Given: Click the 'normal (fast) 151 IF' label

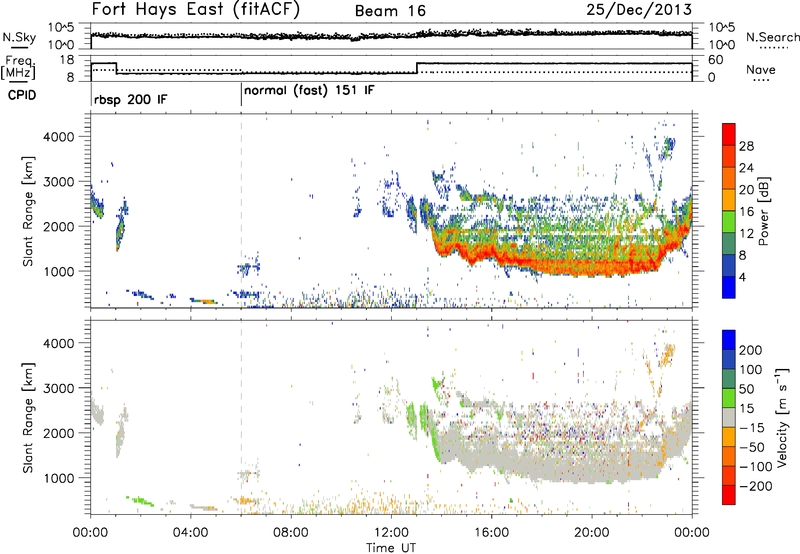Looking at the screenshot, I should click(x=309, y=91).
